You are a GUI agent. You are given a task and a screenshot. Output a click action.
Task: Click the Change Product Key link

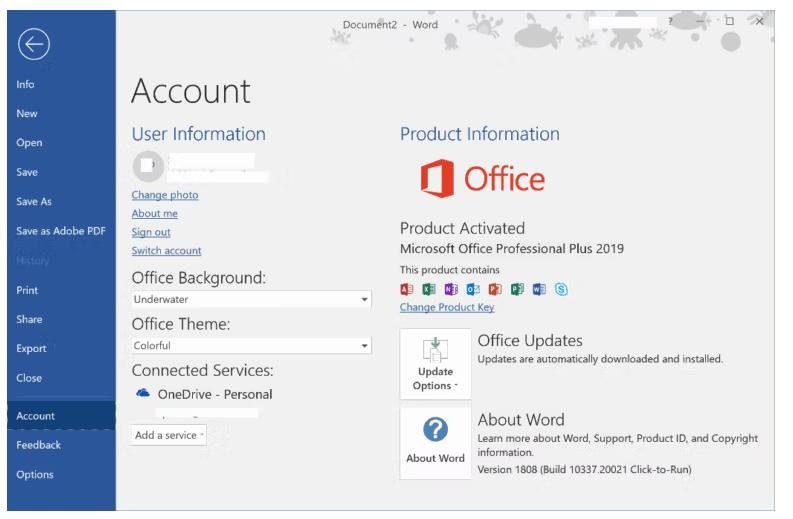click(x=447, y=308)
